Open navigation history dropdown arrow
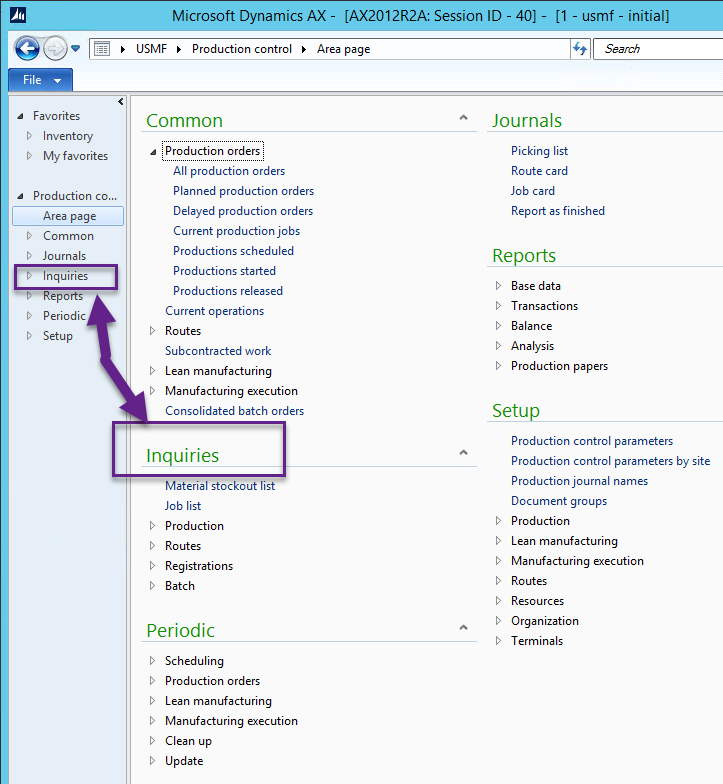 click(76, 48)
